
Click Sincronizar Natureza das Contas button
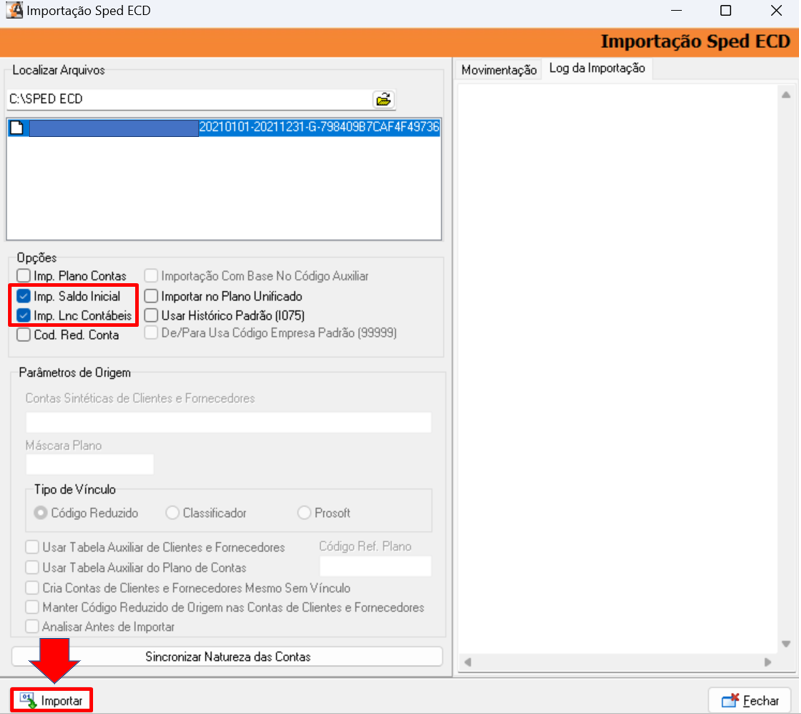(227, 657)
